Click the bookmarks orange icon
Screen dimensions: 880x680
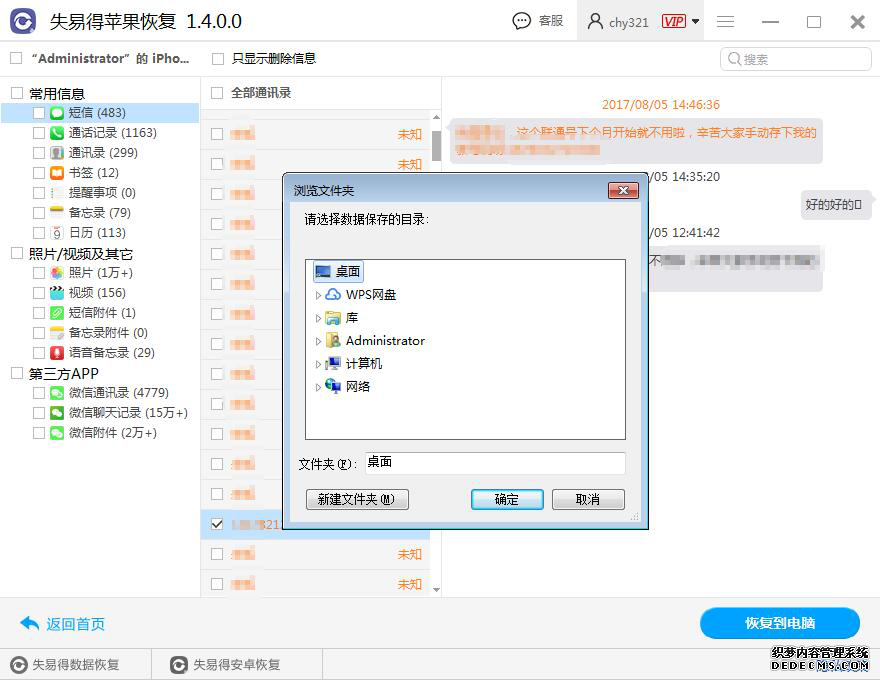coord(57,173)
